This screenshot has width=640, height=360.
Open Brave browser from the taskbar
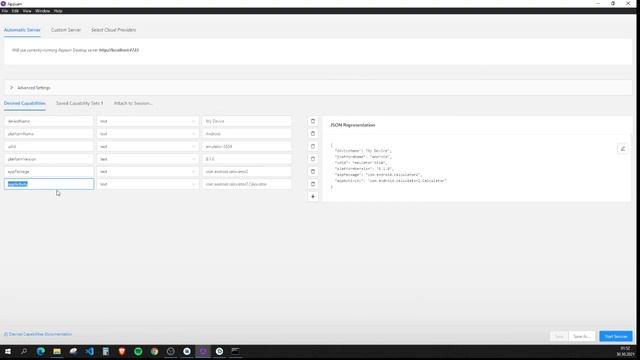[x=122, y=351]
